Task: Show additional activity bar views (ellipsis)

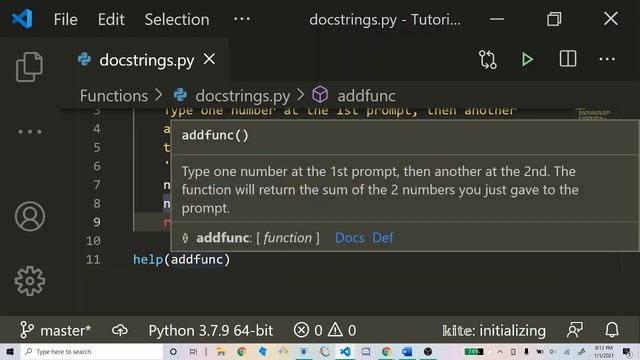Action: coord(29,132)
